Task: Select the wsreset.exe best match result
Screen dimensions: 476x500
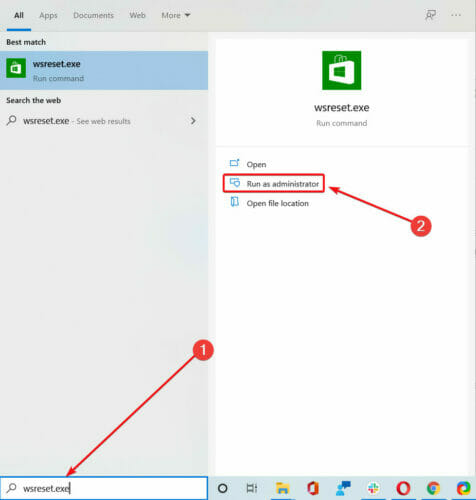Action: click(x=104, y=70)
